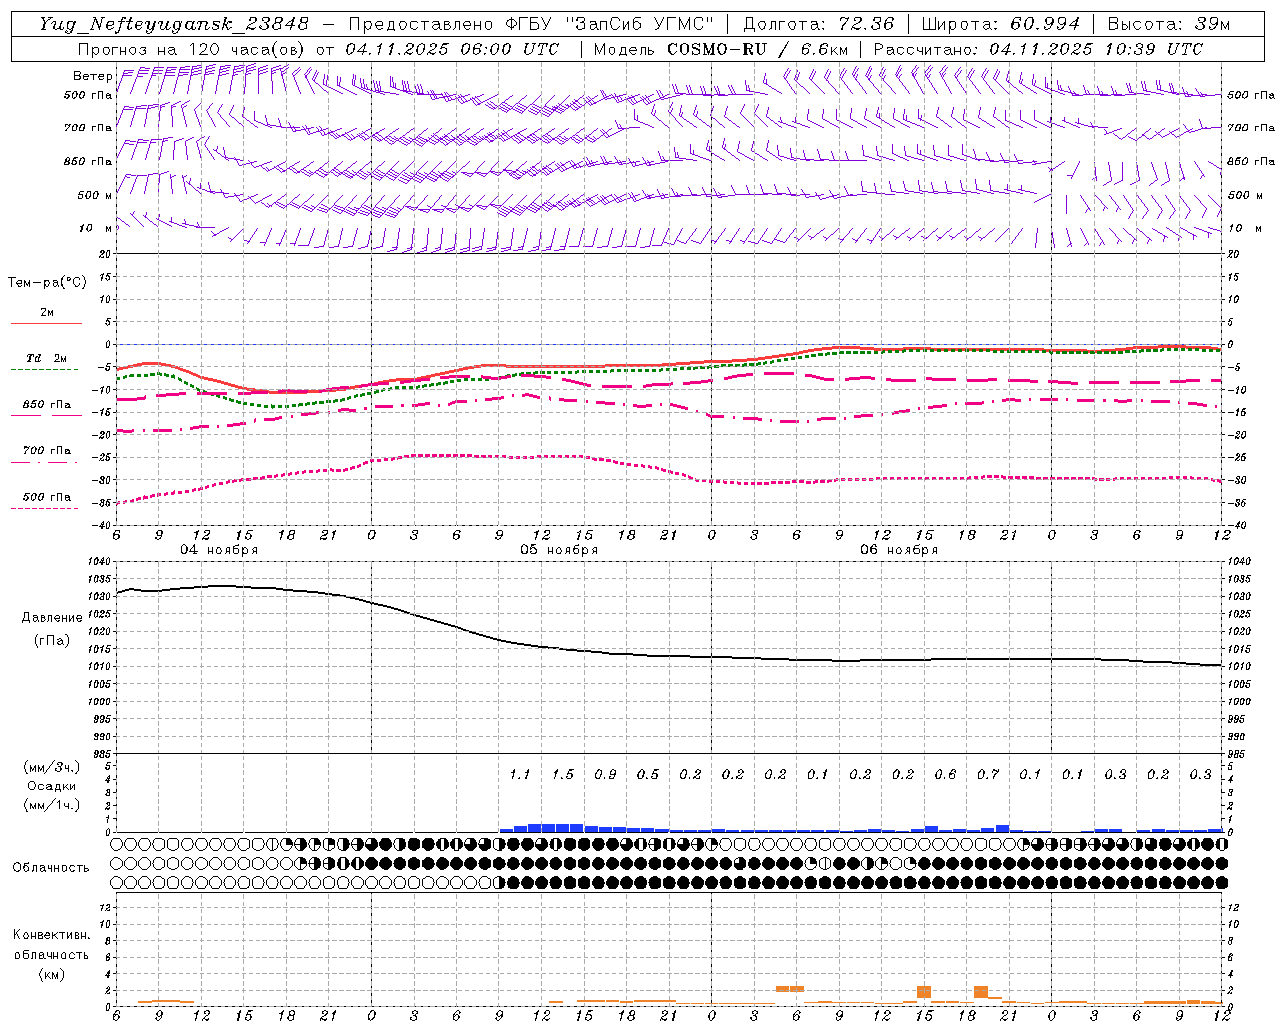Click the Td 2м dew point legend entry
Viewport: 1280px width, 1024px height.
[x=46, y=358]
